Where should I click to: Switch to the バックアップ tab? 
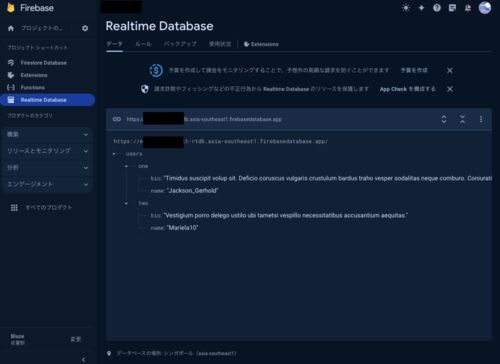180,44
